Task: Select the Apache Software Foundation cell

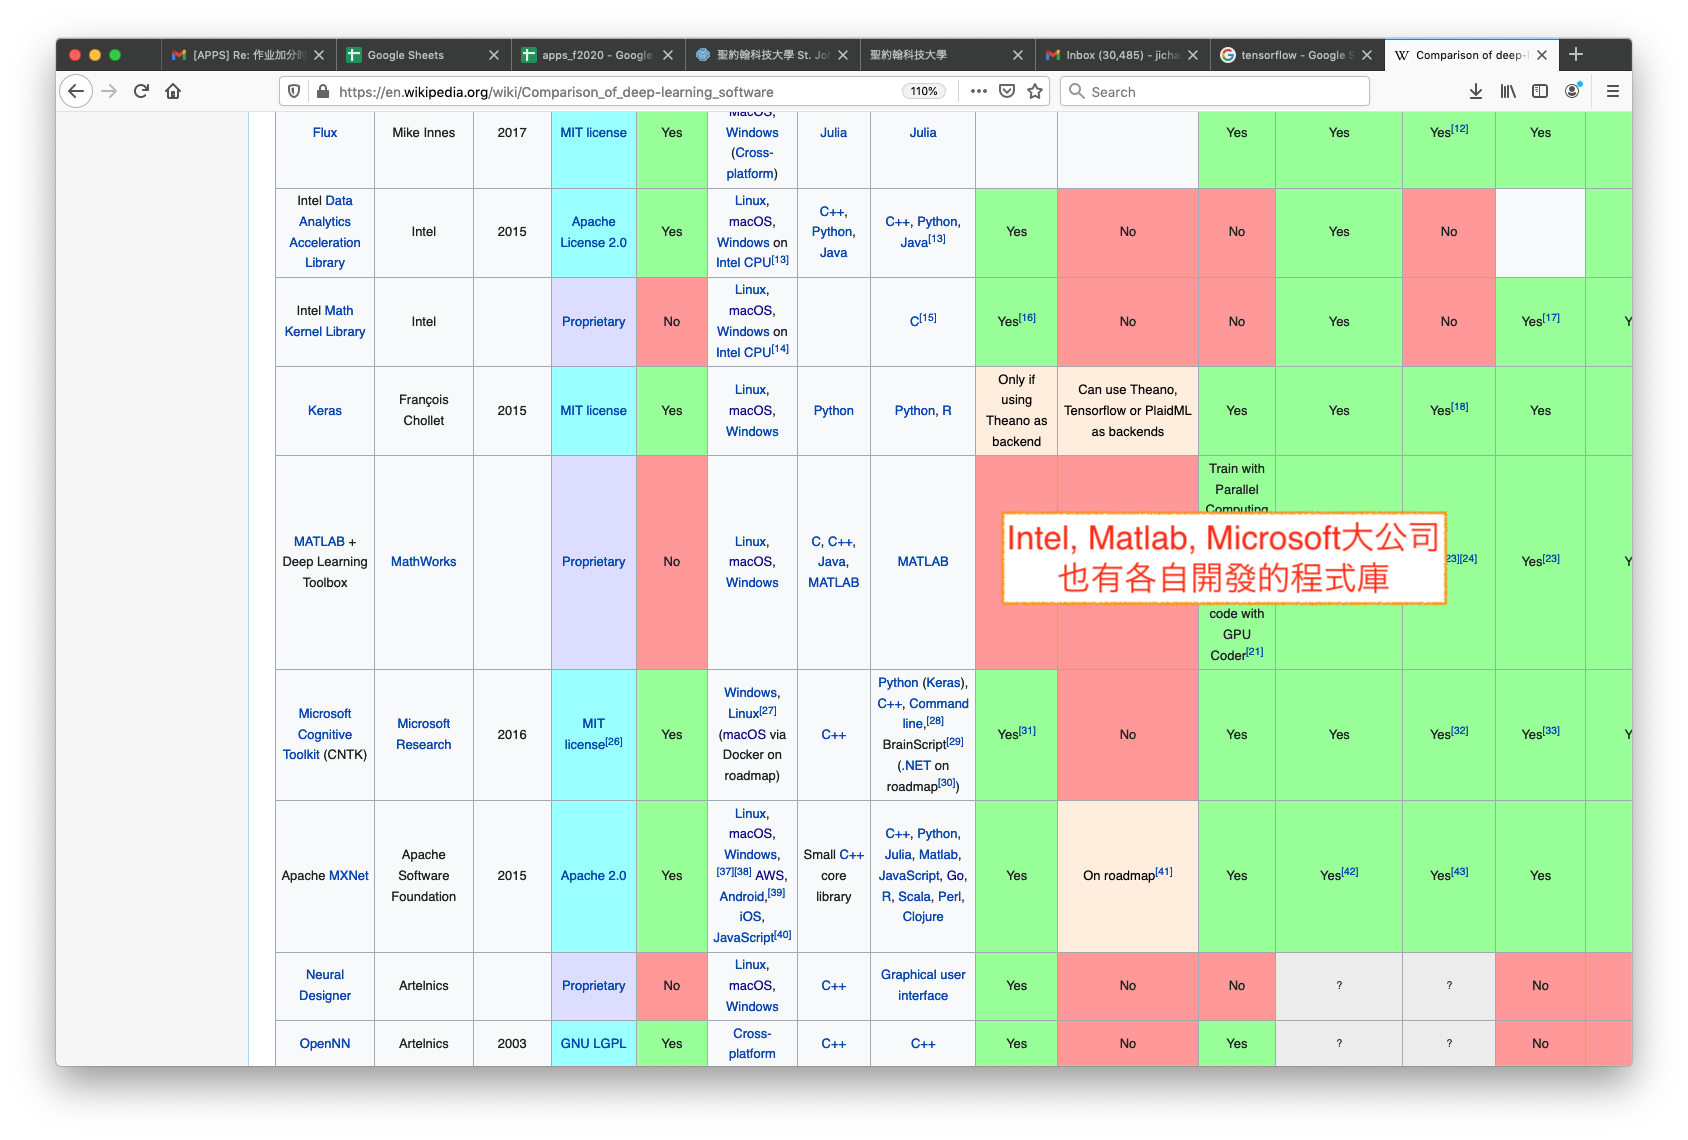Action: click(423, 875)
